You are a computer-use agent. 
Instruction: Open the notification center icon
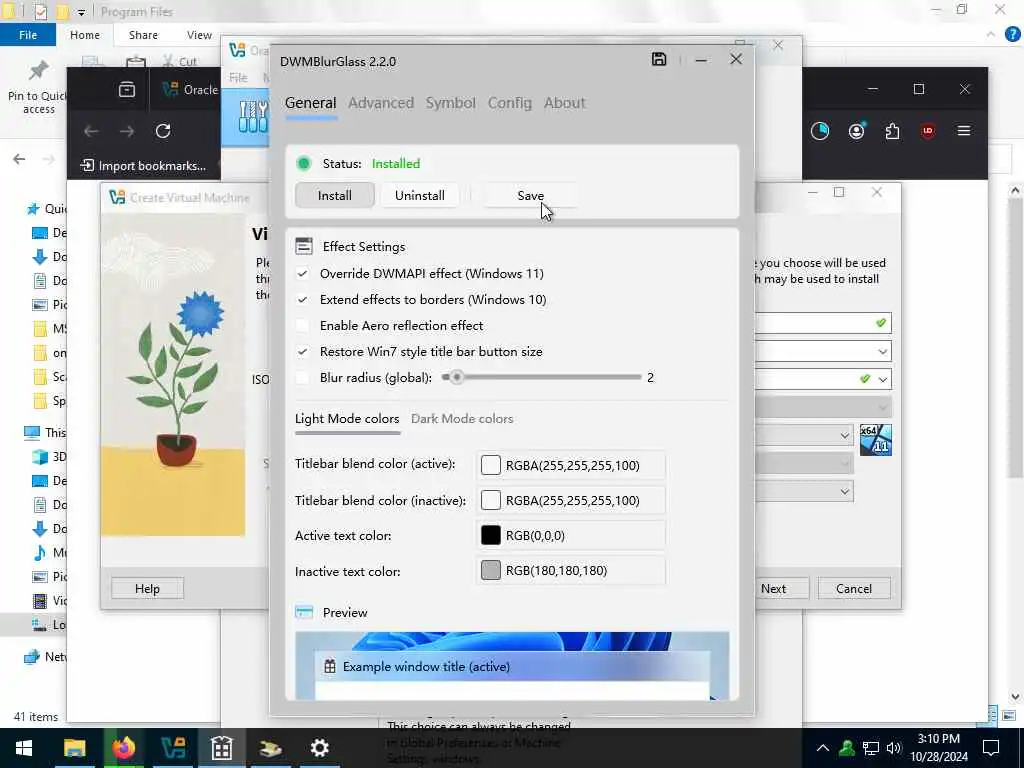point(991,748)
